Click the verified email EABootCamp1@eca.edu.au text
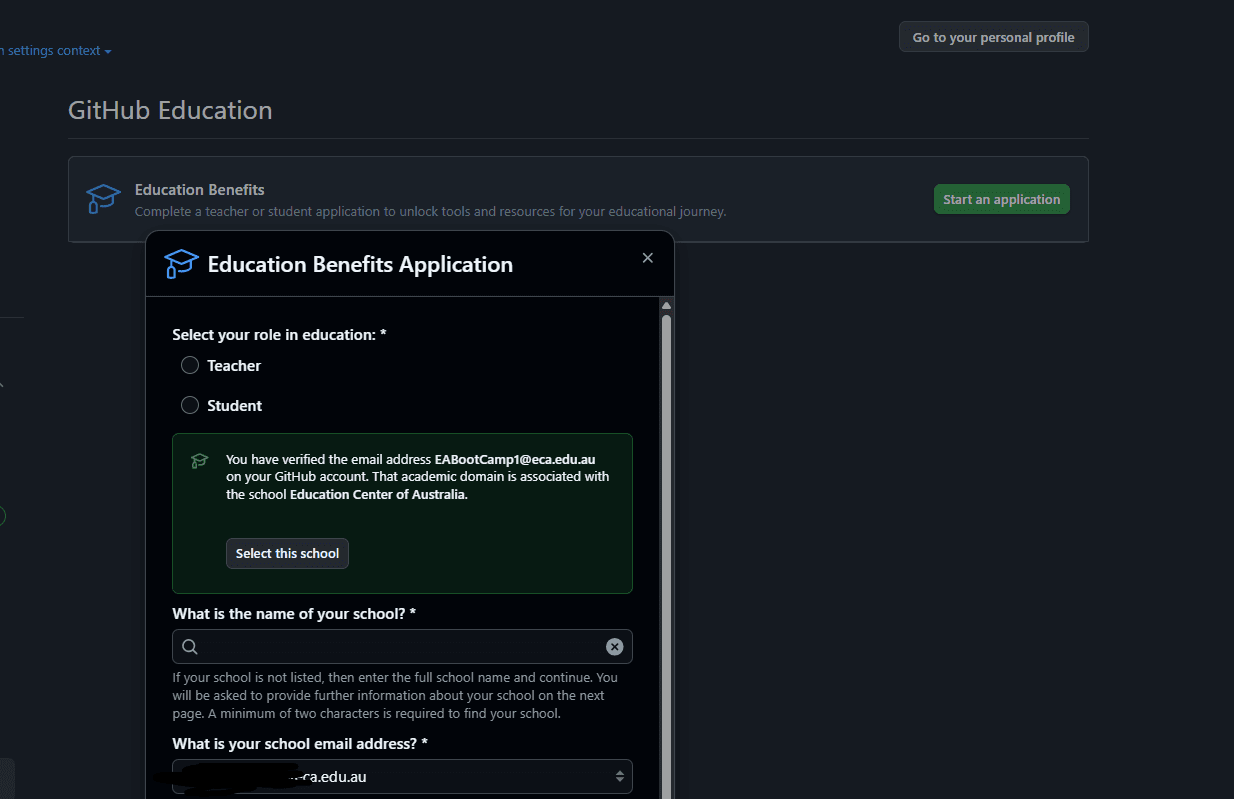Viewport: 1234px width, 799px height. (x=514, y=460)
